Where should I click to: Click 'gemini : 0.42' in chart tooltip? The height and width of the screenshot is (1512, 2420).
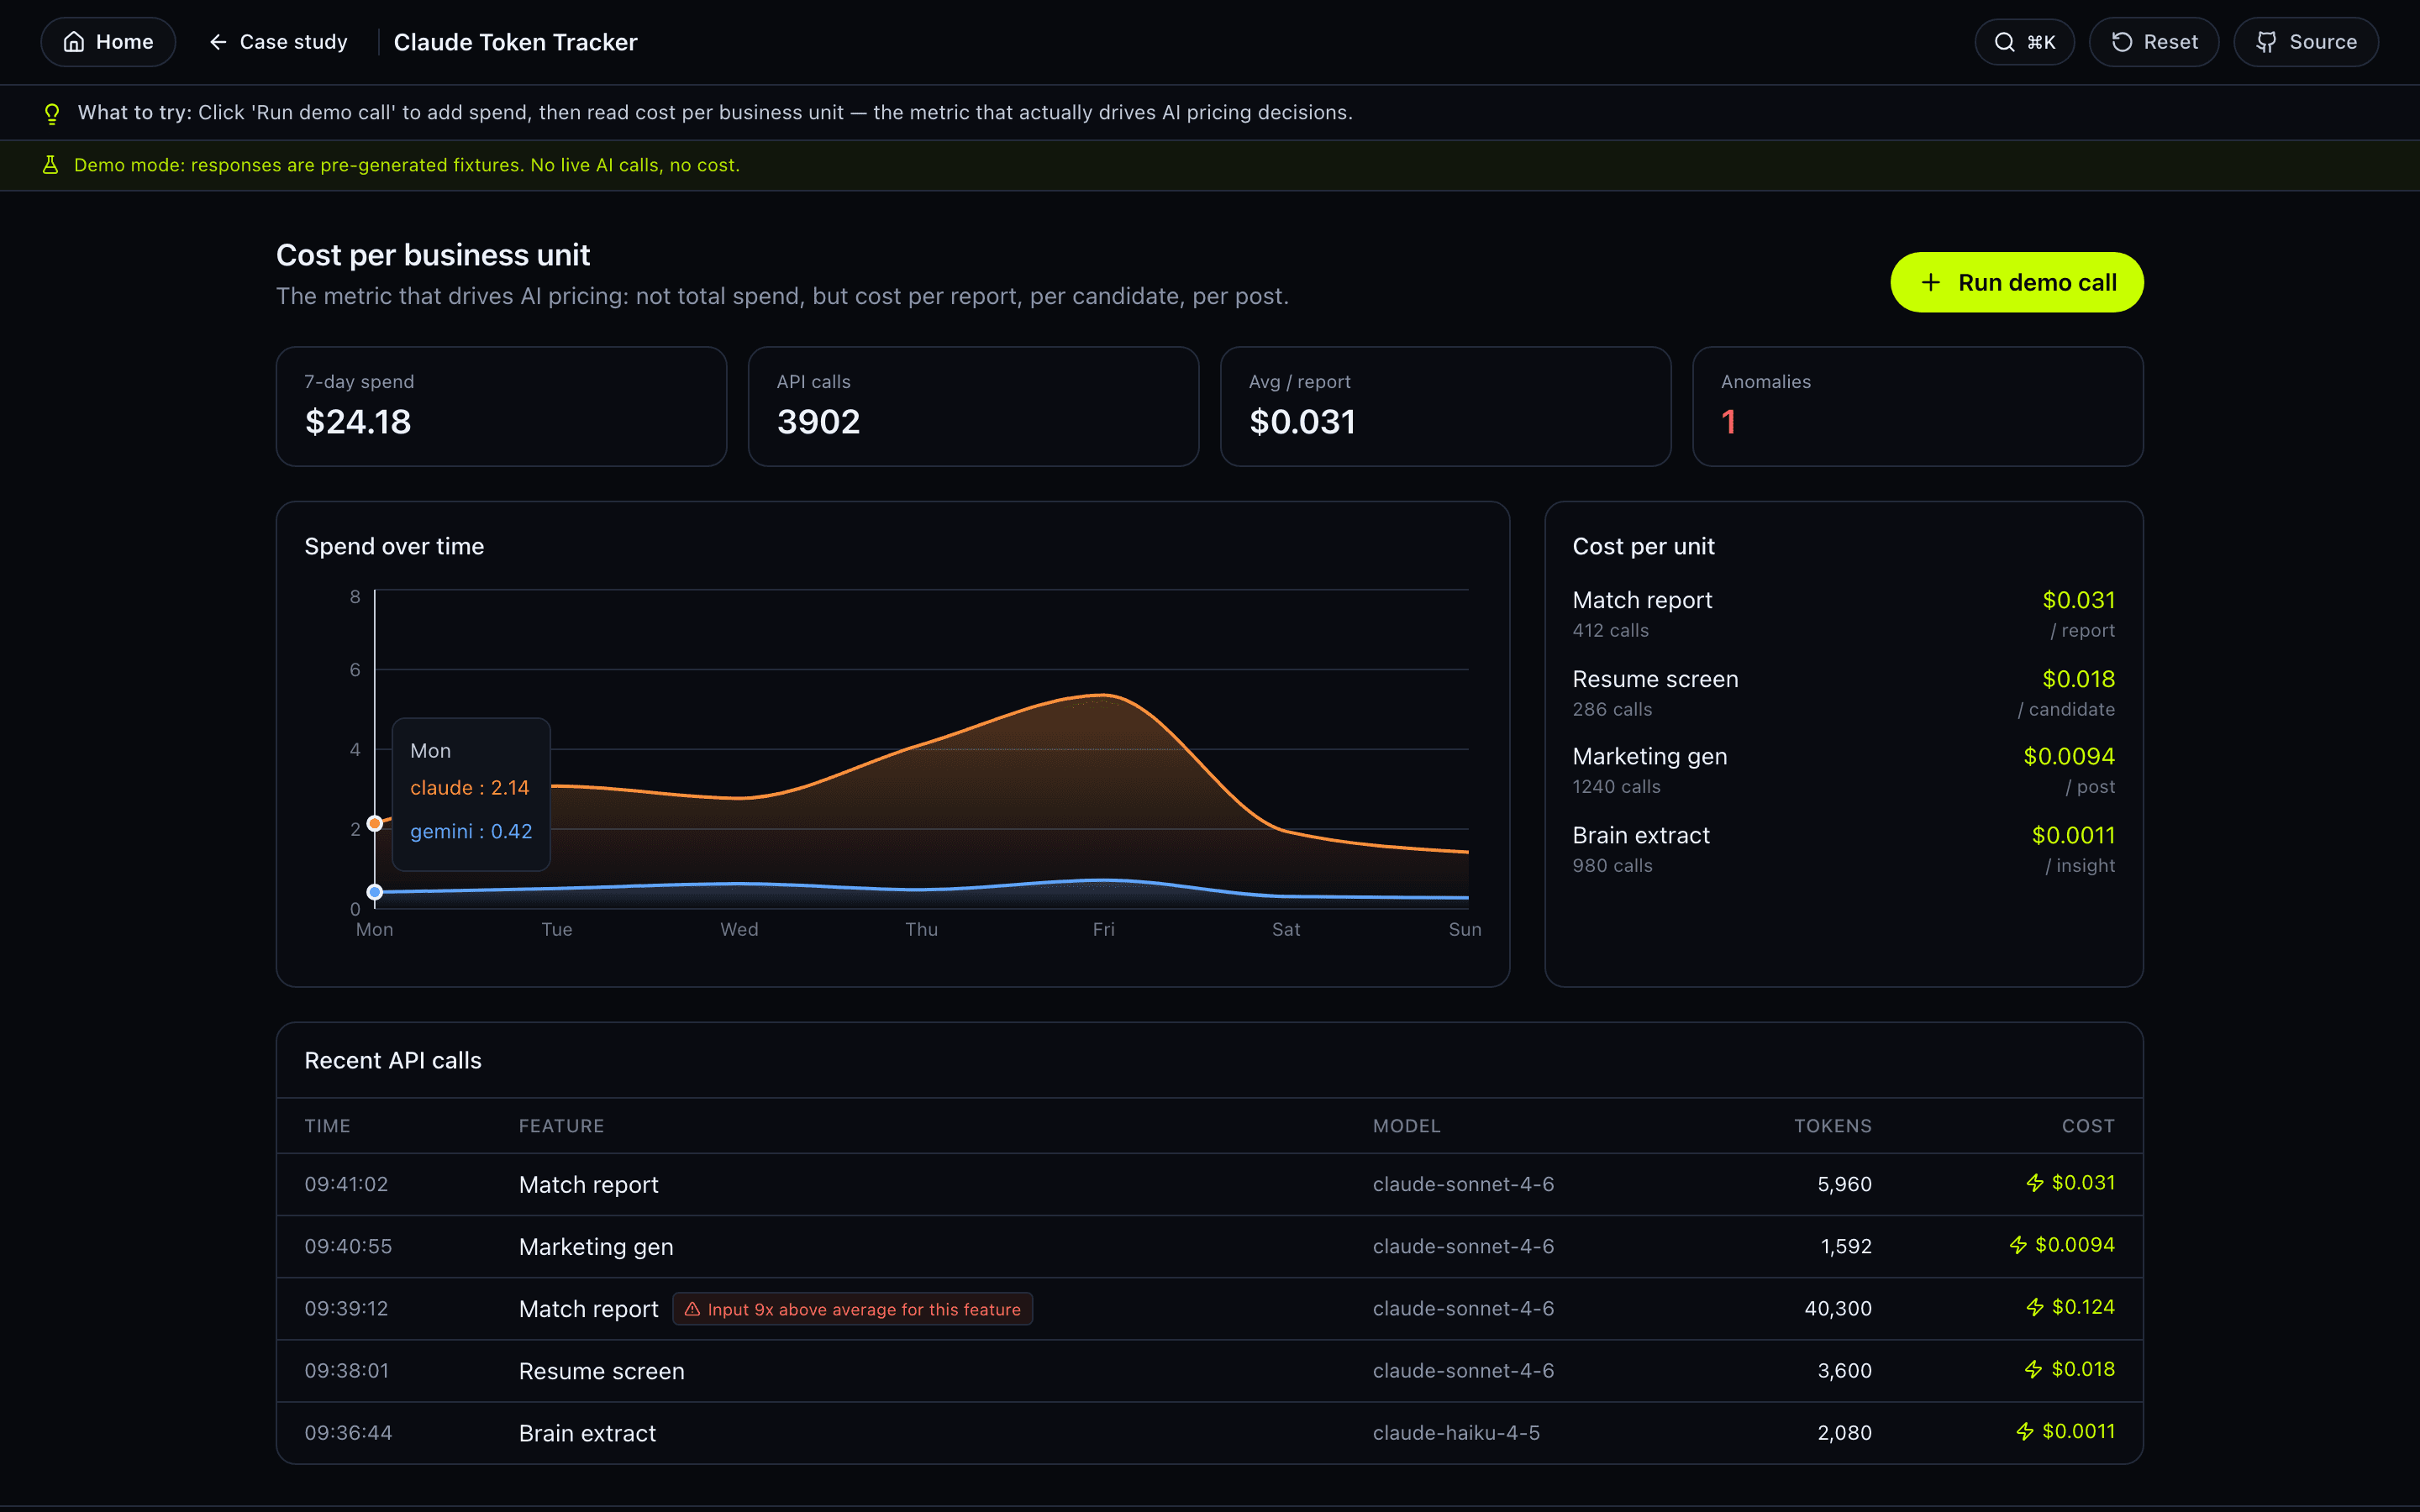click(471, 831)
